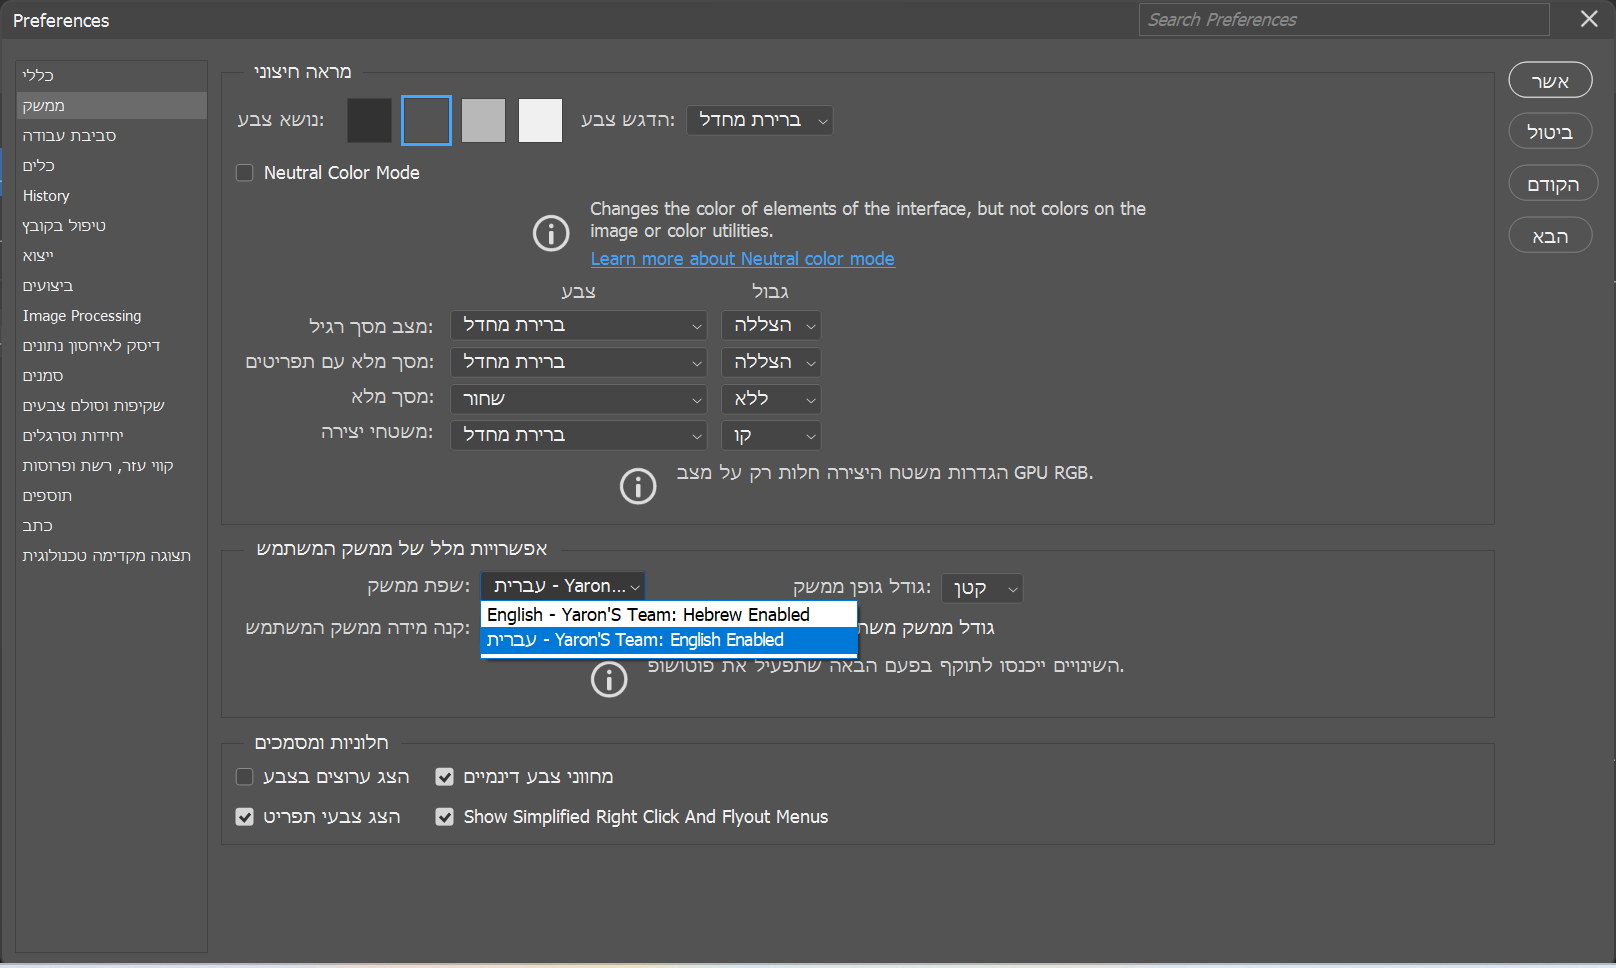Choose English - Yaron'S Team: Hebrew Enabled option
This screenshot has width=1616, height=968.
(x=669, y=615)
